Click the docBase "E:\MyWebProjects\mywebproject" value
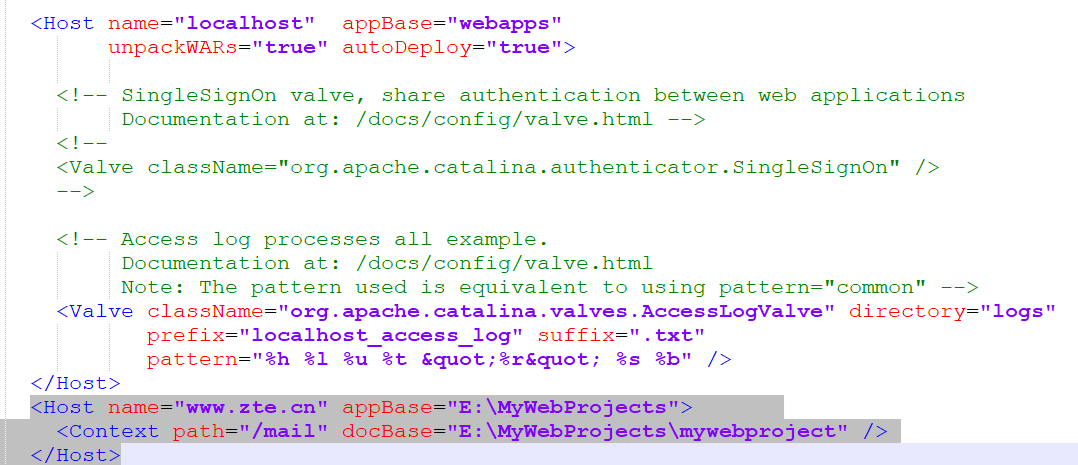1078x465 pixels. pyautogui.click(x=647, y=431)
